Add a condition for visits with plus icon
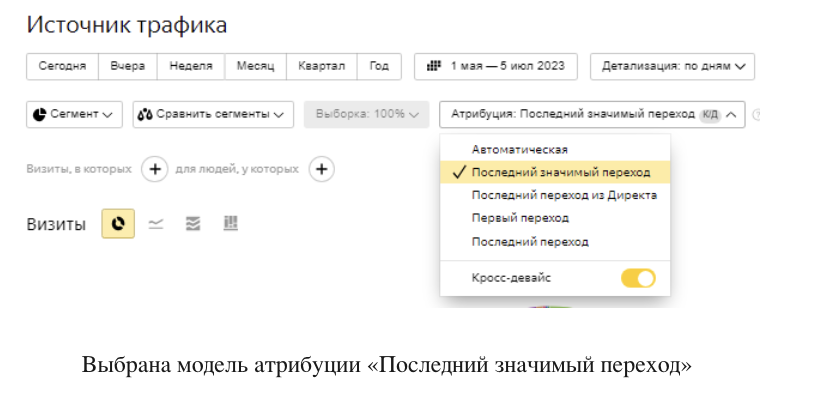The height and width of the screenshot is (394, 814). pos(155,169)
